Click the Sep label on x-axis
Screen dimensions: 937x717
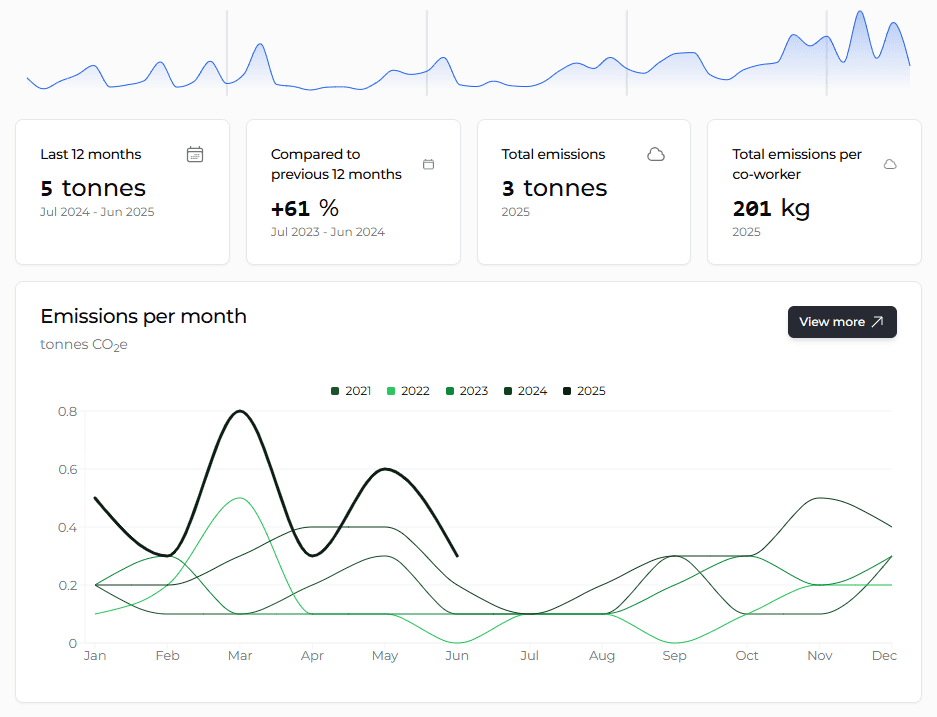point(674,656)
